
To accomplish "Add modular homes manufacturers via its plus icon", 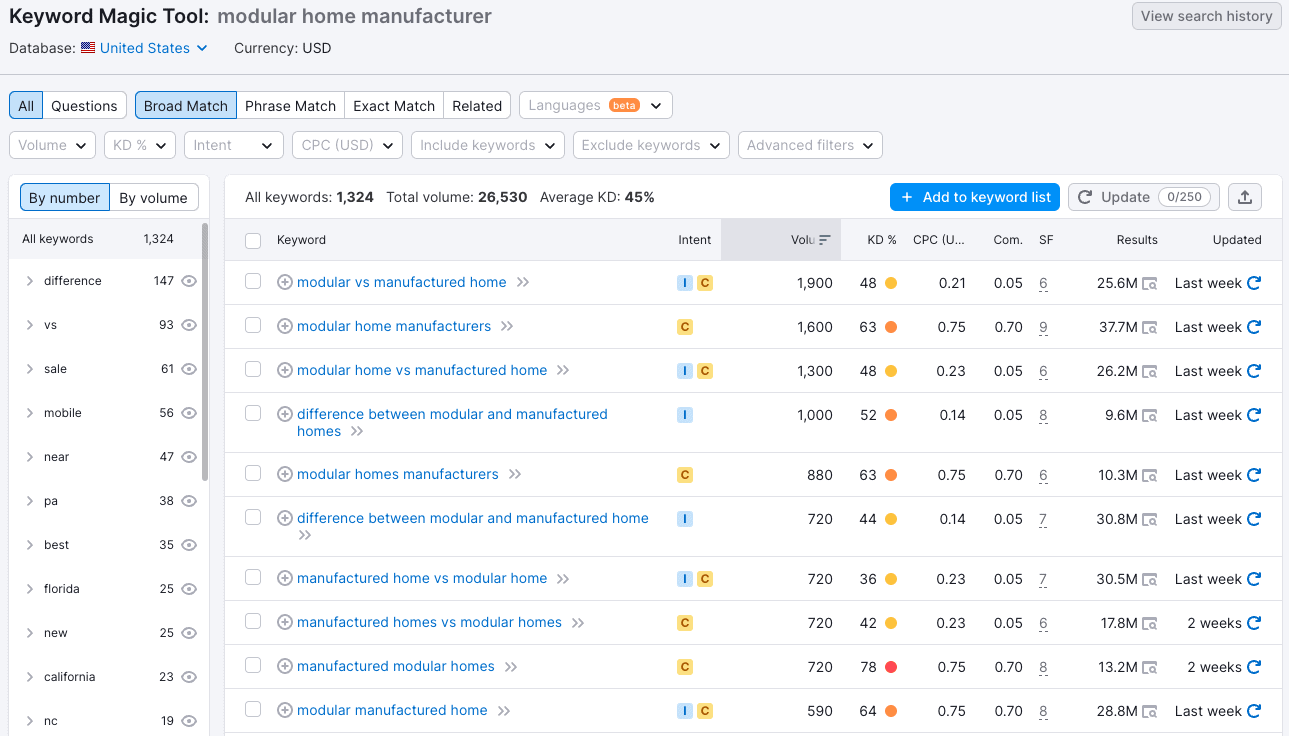I will click(285, 474).
